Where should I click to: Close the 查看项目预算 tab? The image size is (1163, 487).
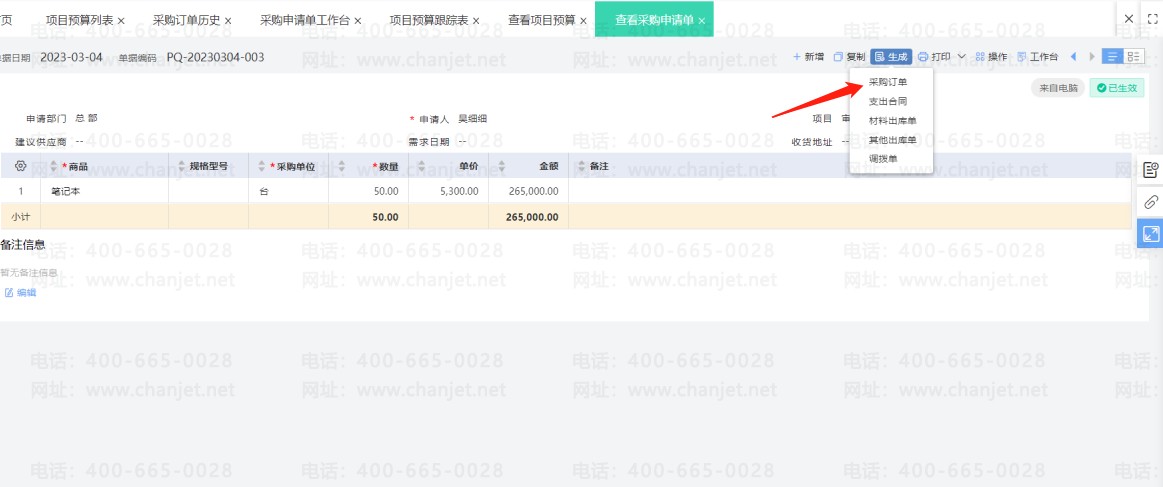(x=584, y=21)
